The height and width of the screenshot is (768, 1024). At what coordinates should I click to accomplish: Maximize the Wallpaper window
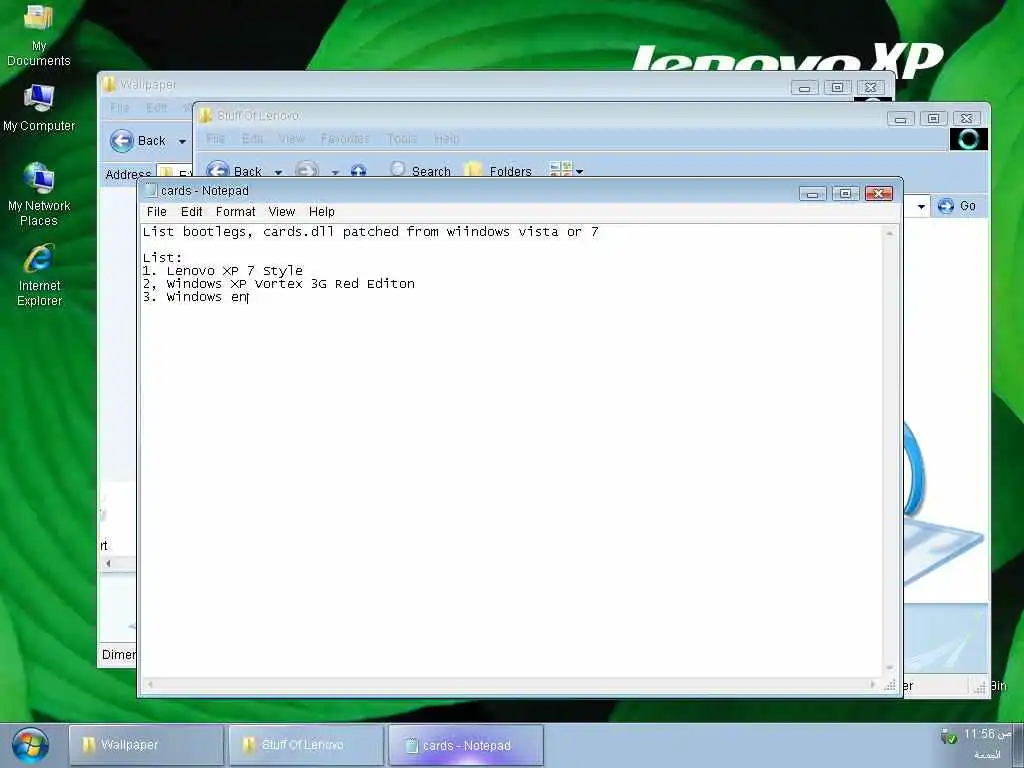coord(837,87)
